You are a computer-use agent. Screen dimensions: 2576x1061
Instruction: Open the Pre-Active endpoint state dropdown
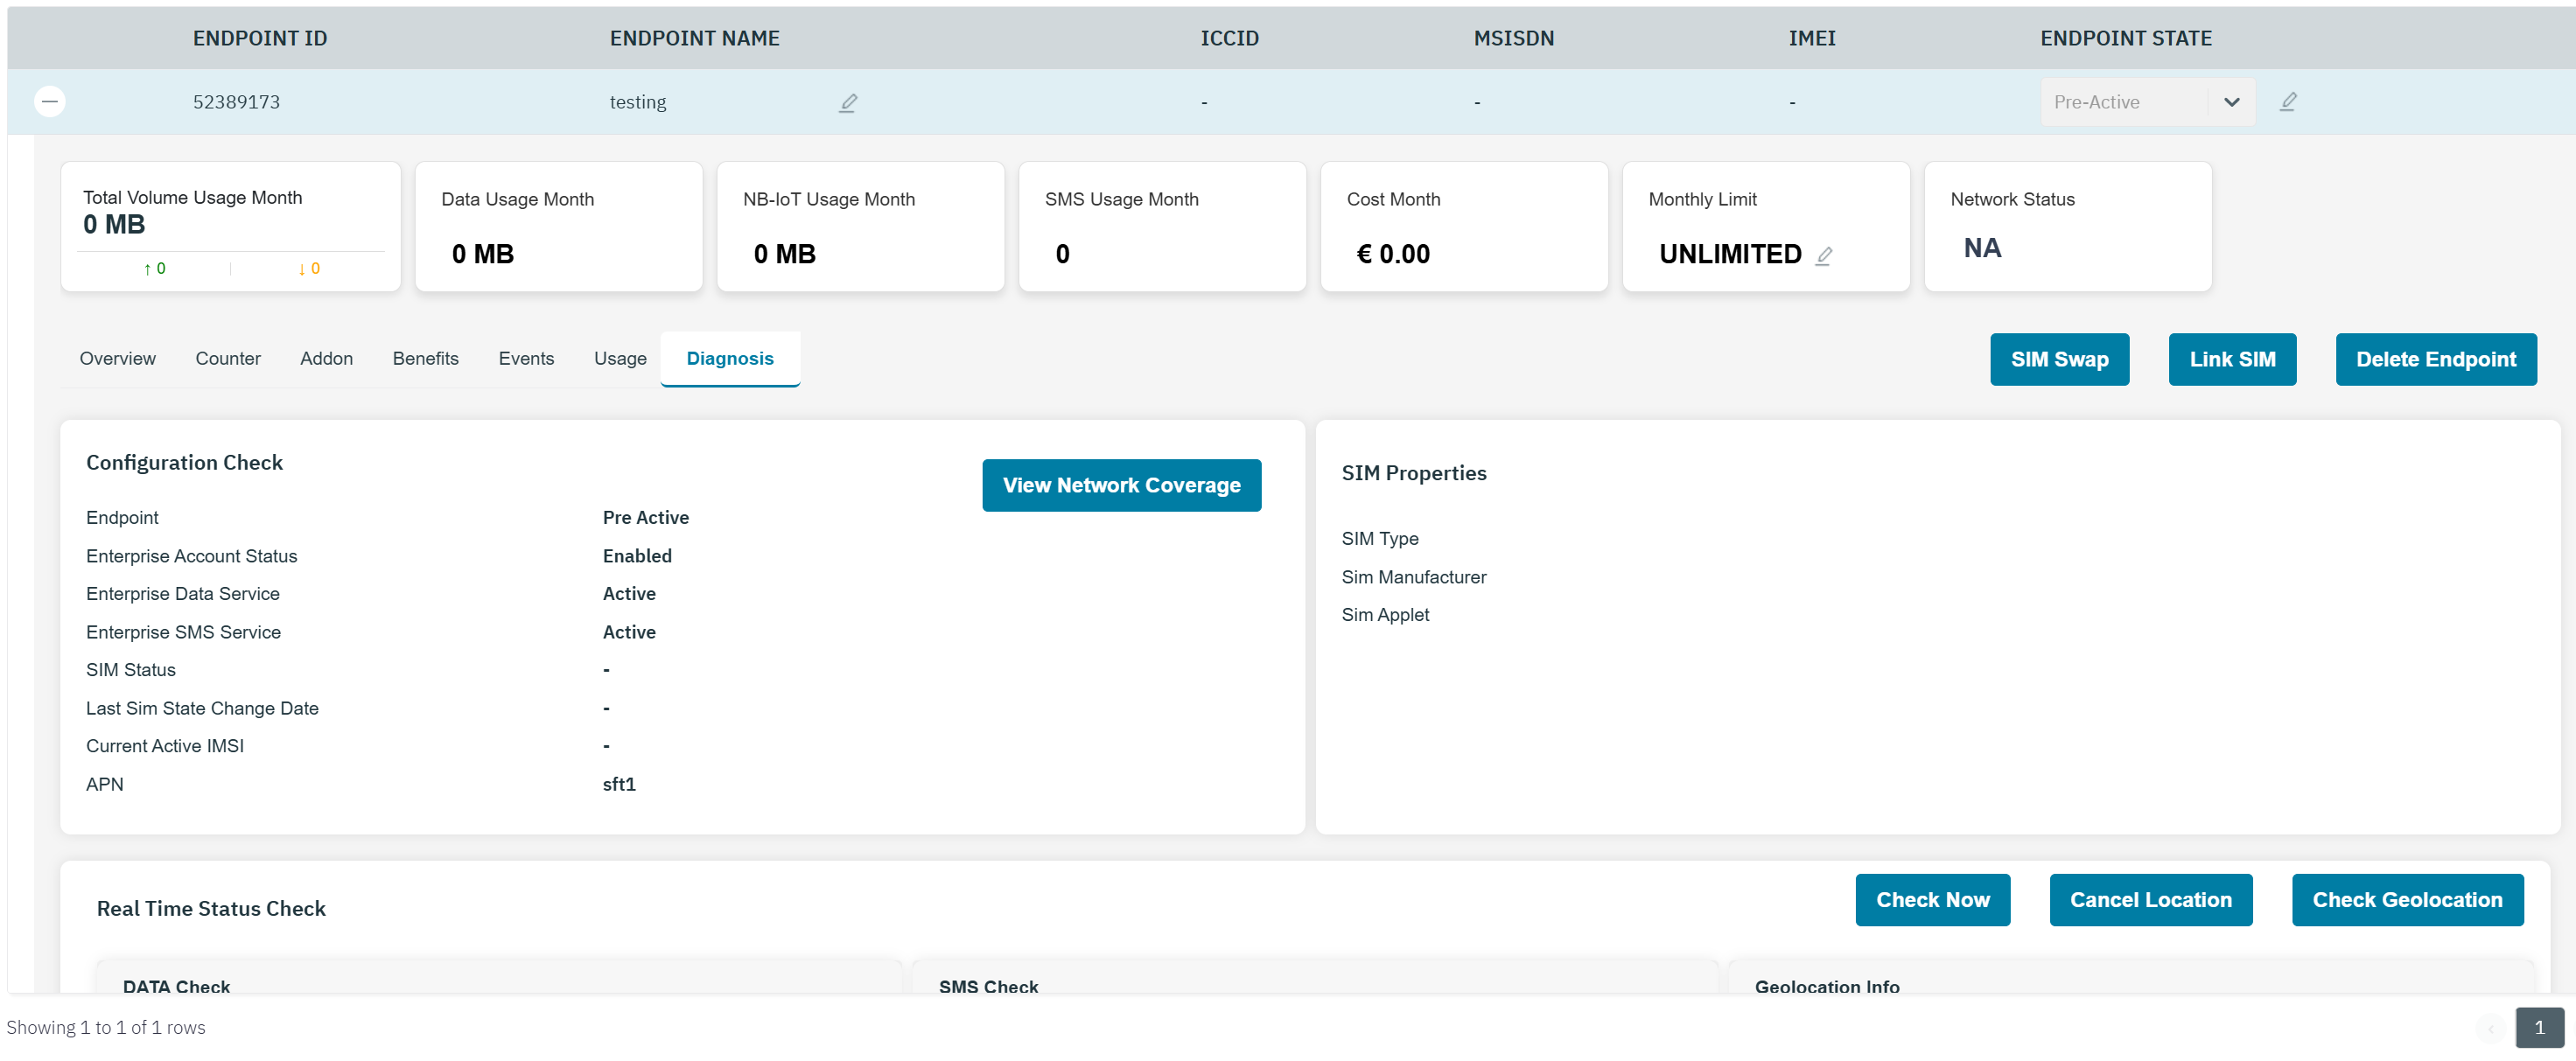2124,102
